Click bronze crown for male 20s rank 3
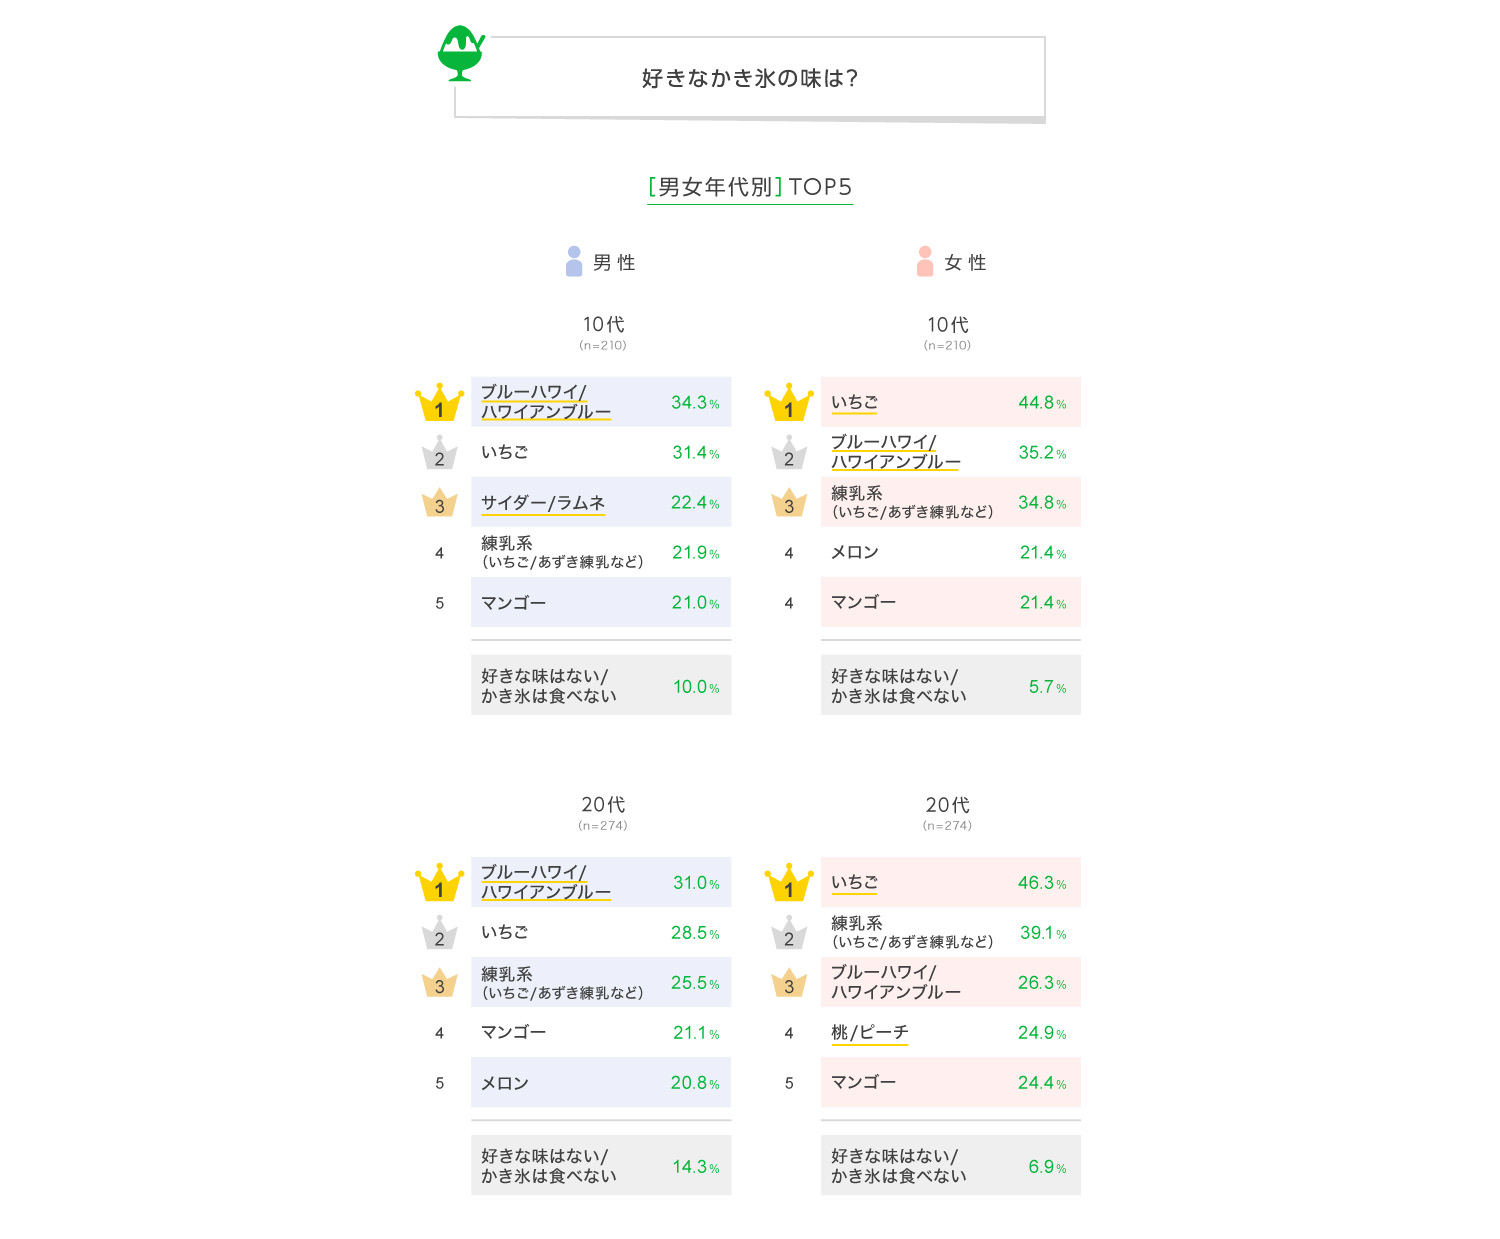Image resolution: width=1500 pixels, height=1239 pixels. coord(439,983)
